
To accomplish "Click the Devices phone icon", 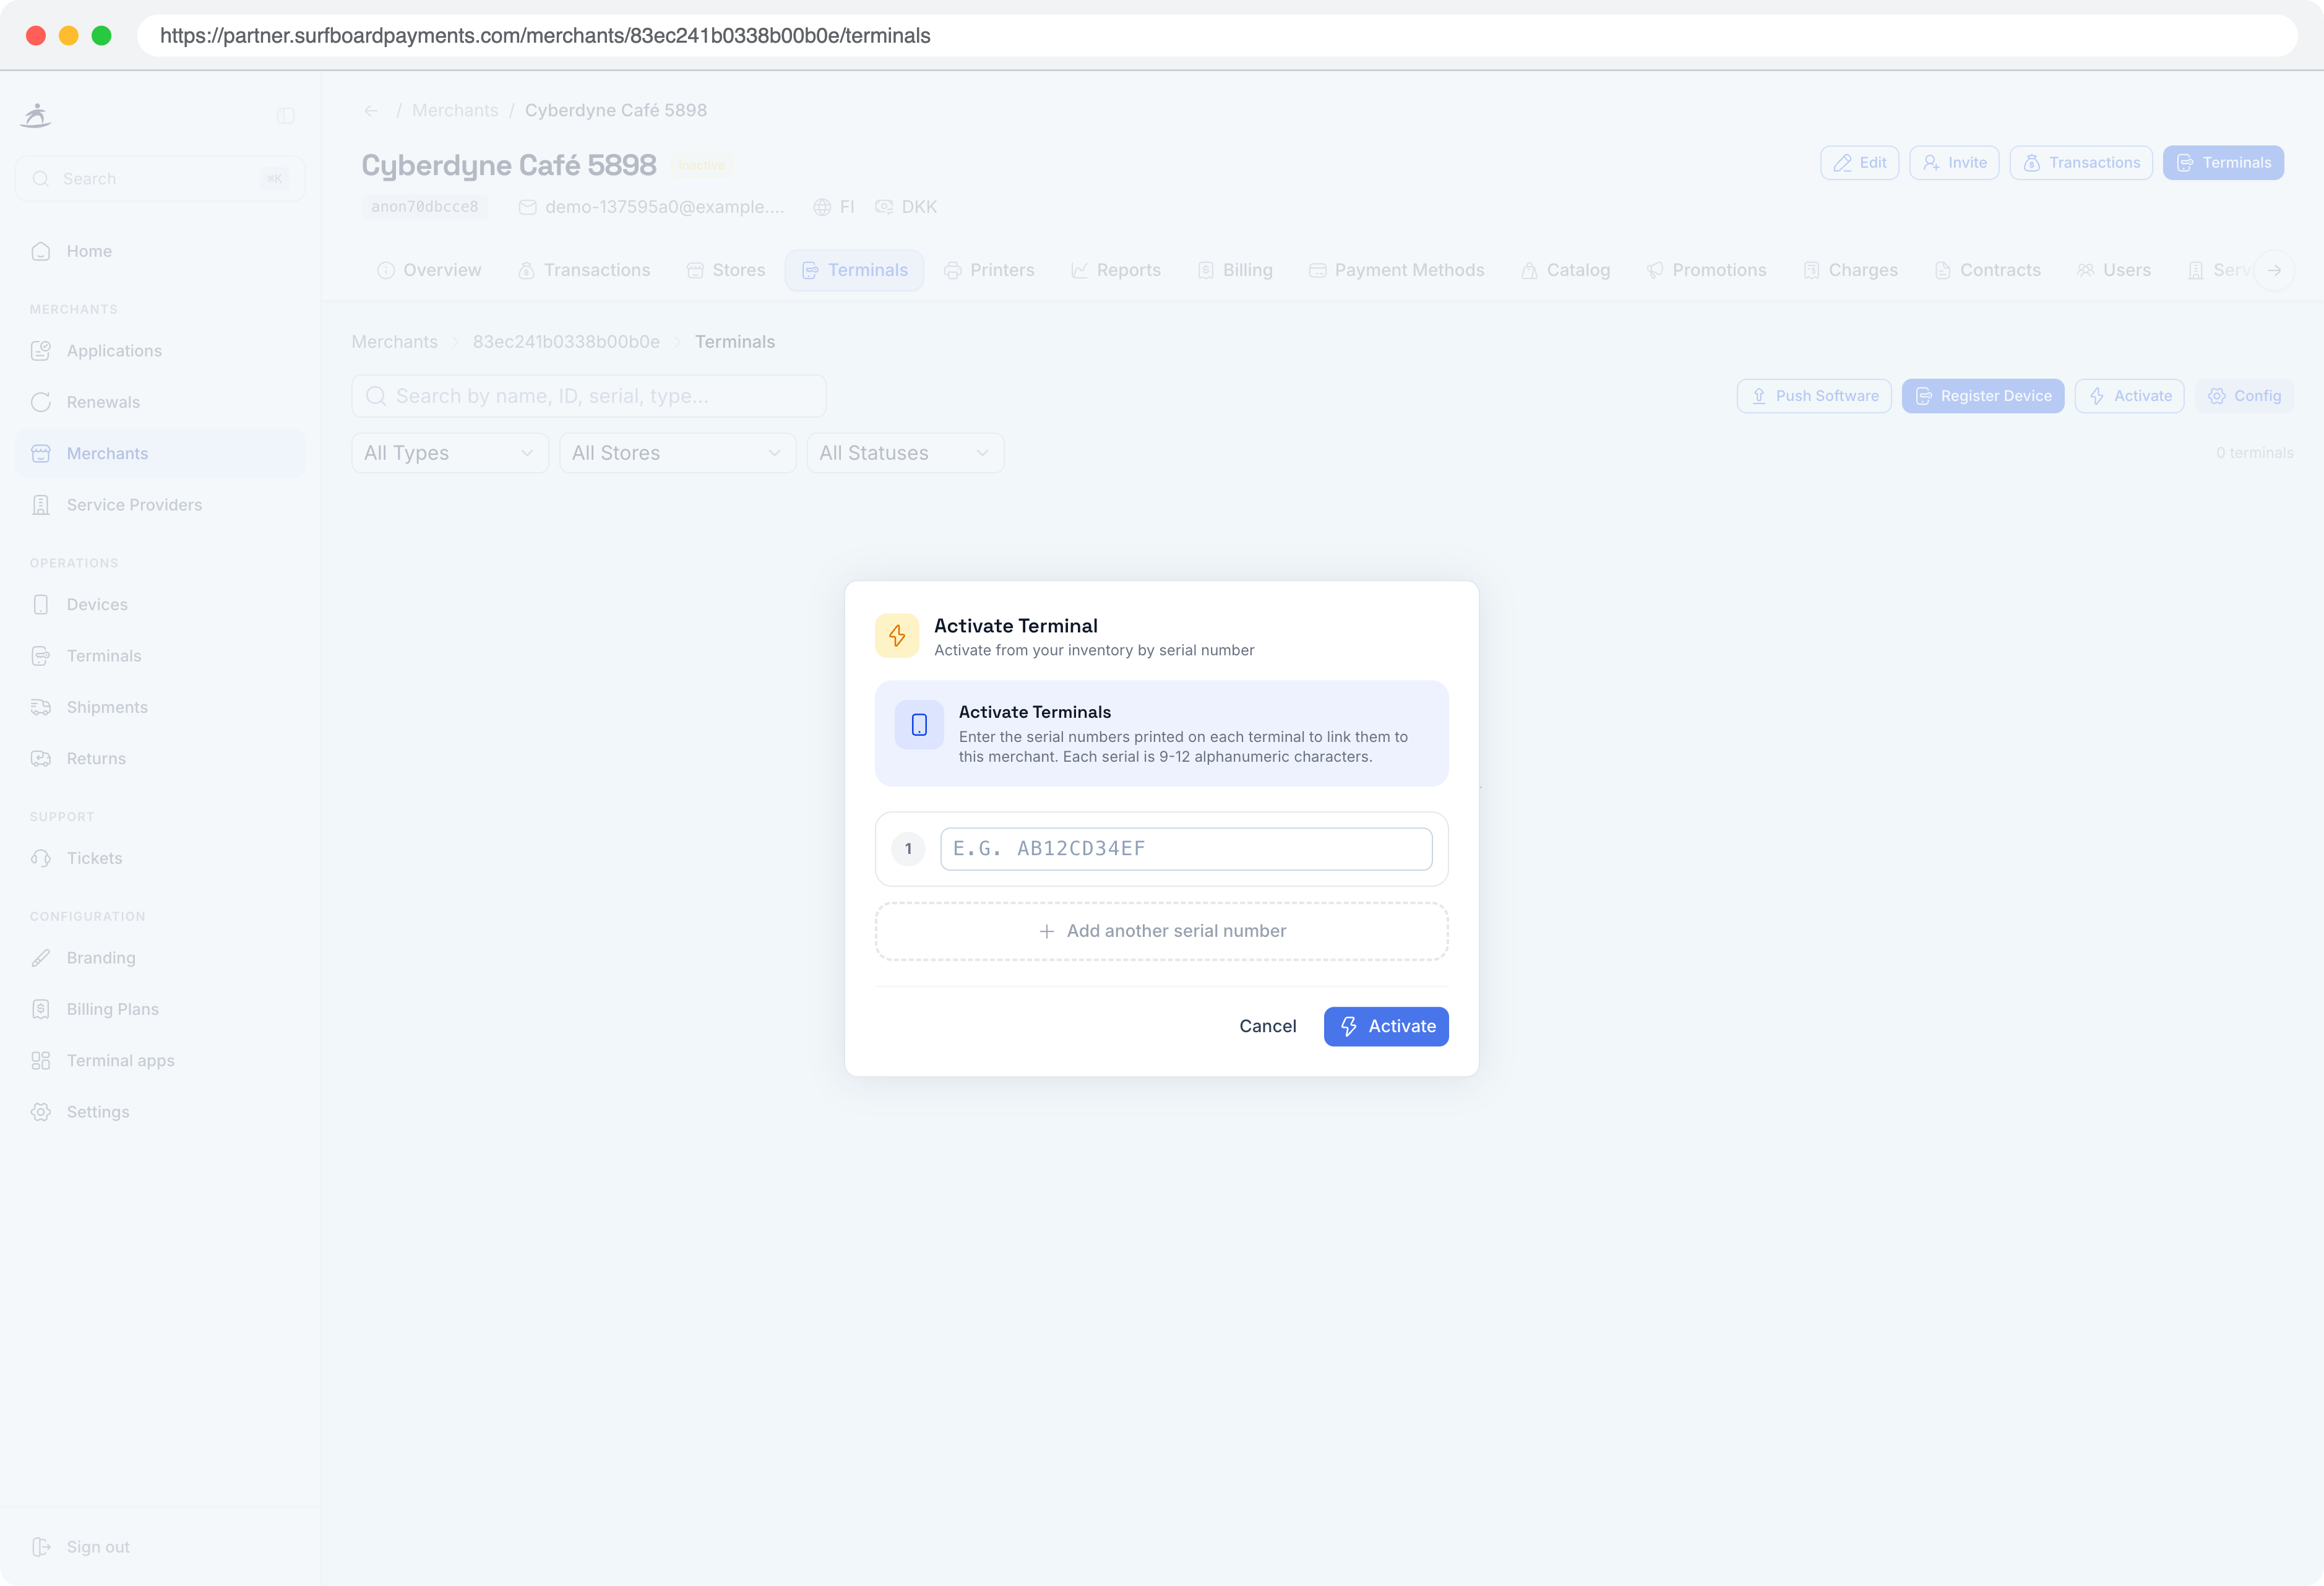I will click(41, 605).
